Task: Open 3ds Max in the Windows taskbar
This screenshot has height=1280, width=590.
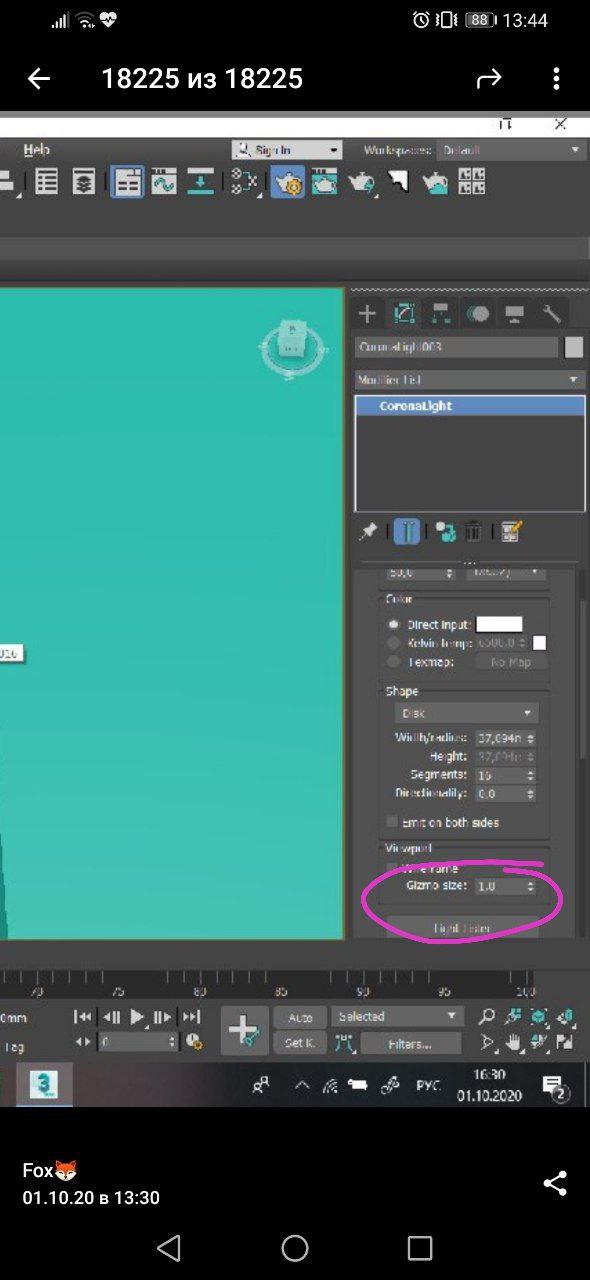Action: point(44,1084)
